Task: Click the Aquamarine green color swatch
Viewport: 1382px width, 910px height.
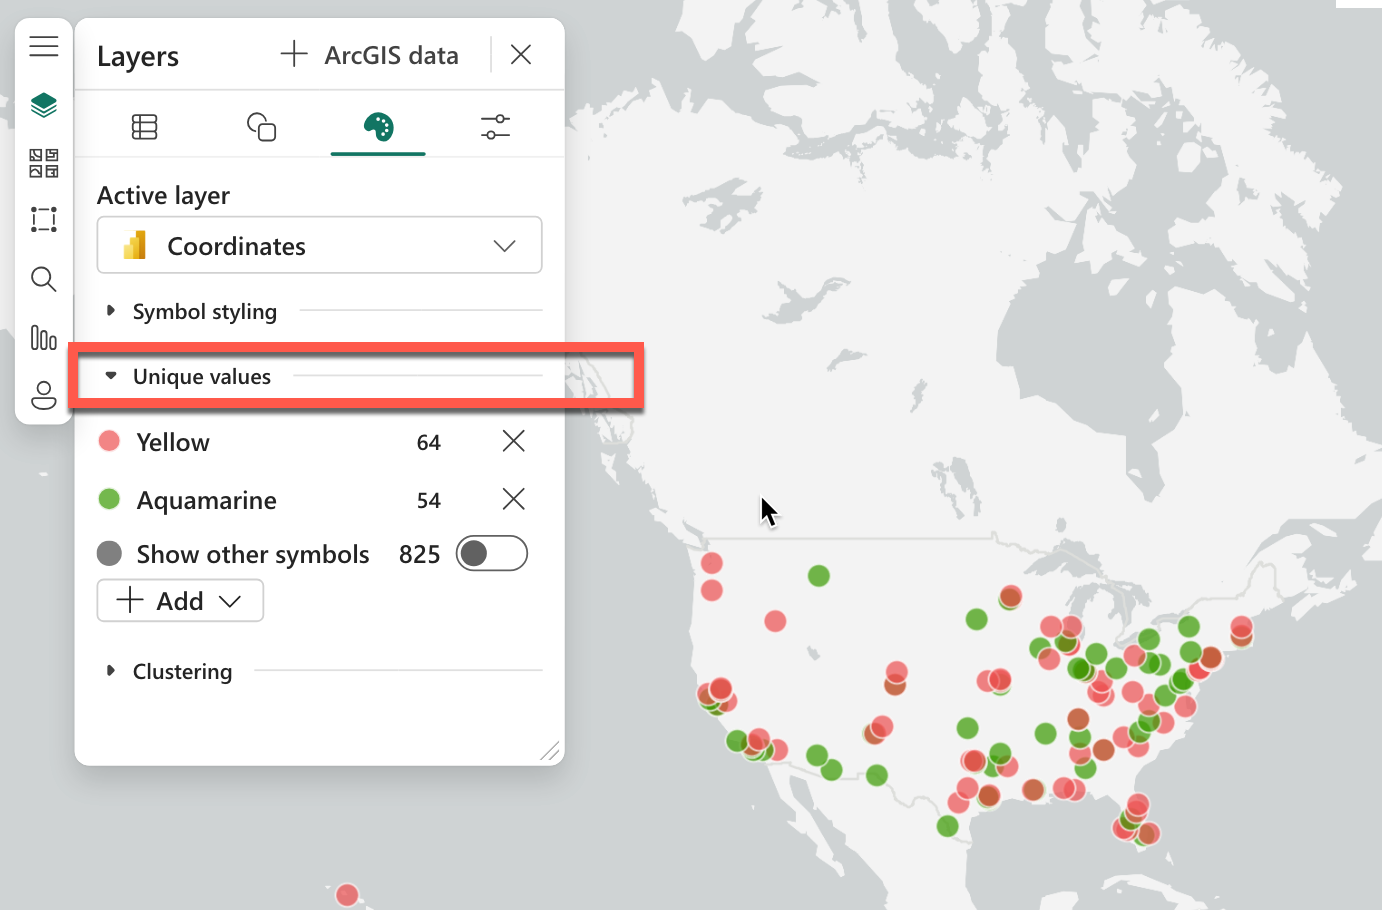Action: click(109, 499)
